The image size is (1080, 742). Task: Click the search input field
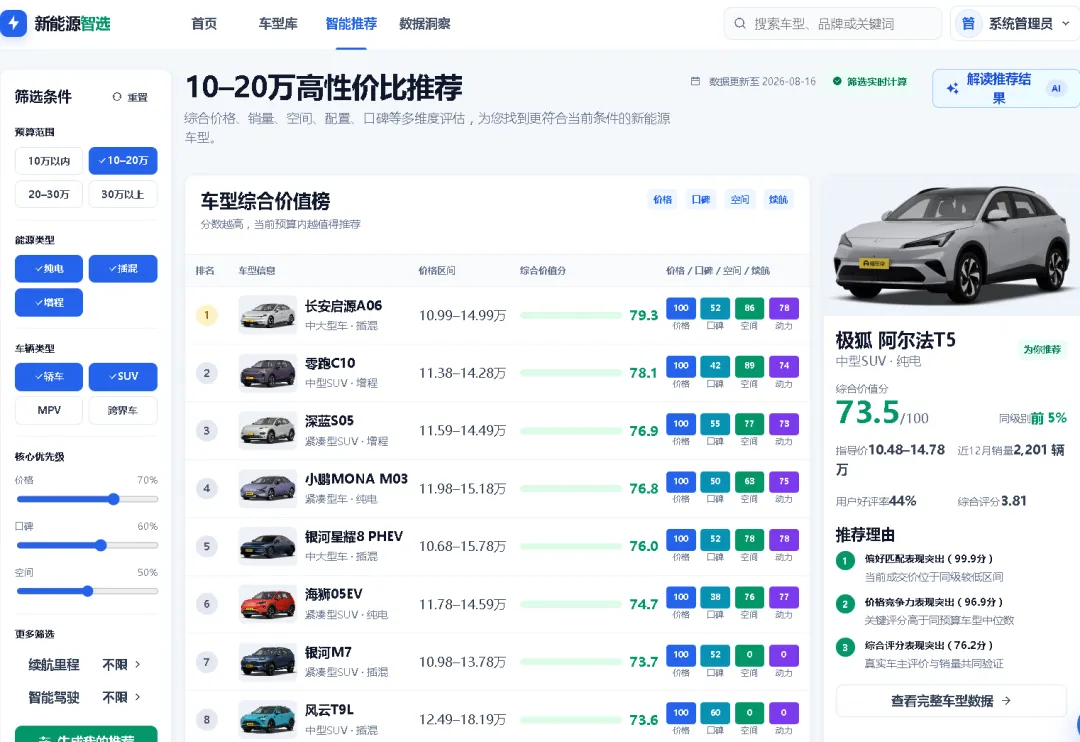(833, 23)
